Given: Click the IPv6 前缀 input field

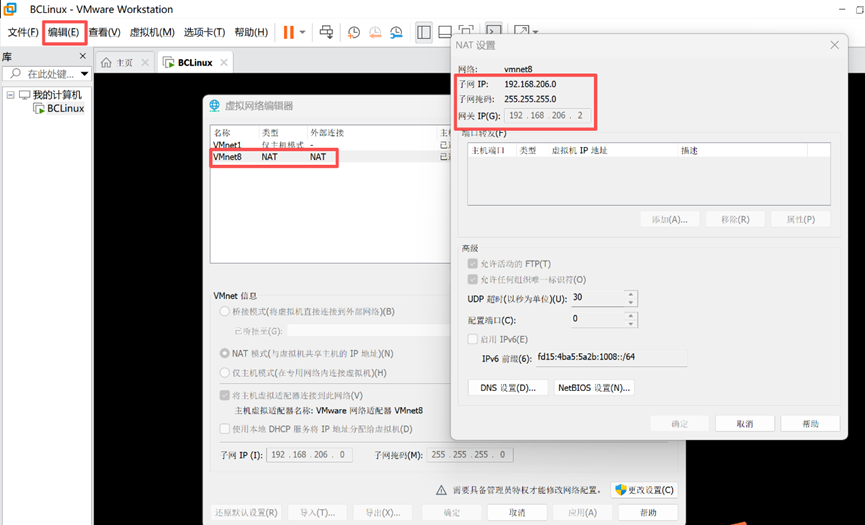Looking at the screenshot, I should coord(611,358).
